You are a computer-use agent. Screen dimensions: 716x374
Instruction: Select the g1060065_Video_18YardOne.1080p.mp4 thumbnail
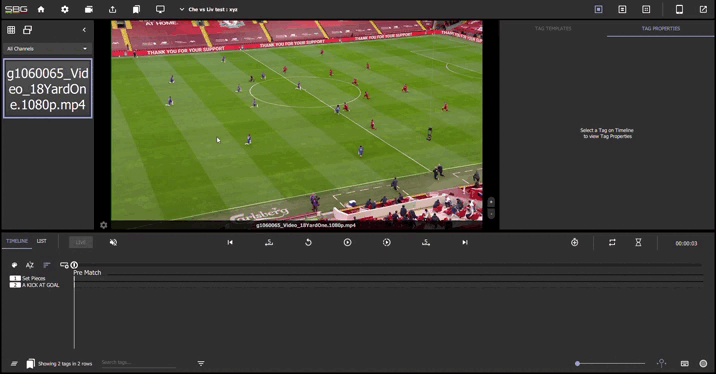pos(47,89)
